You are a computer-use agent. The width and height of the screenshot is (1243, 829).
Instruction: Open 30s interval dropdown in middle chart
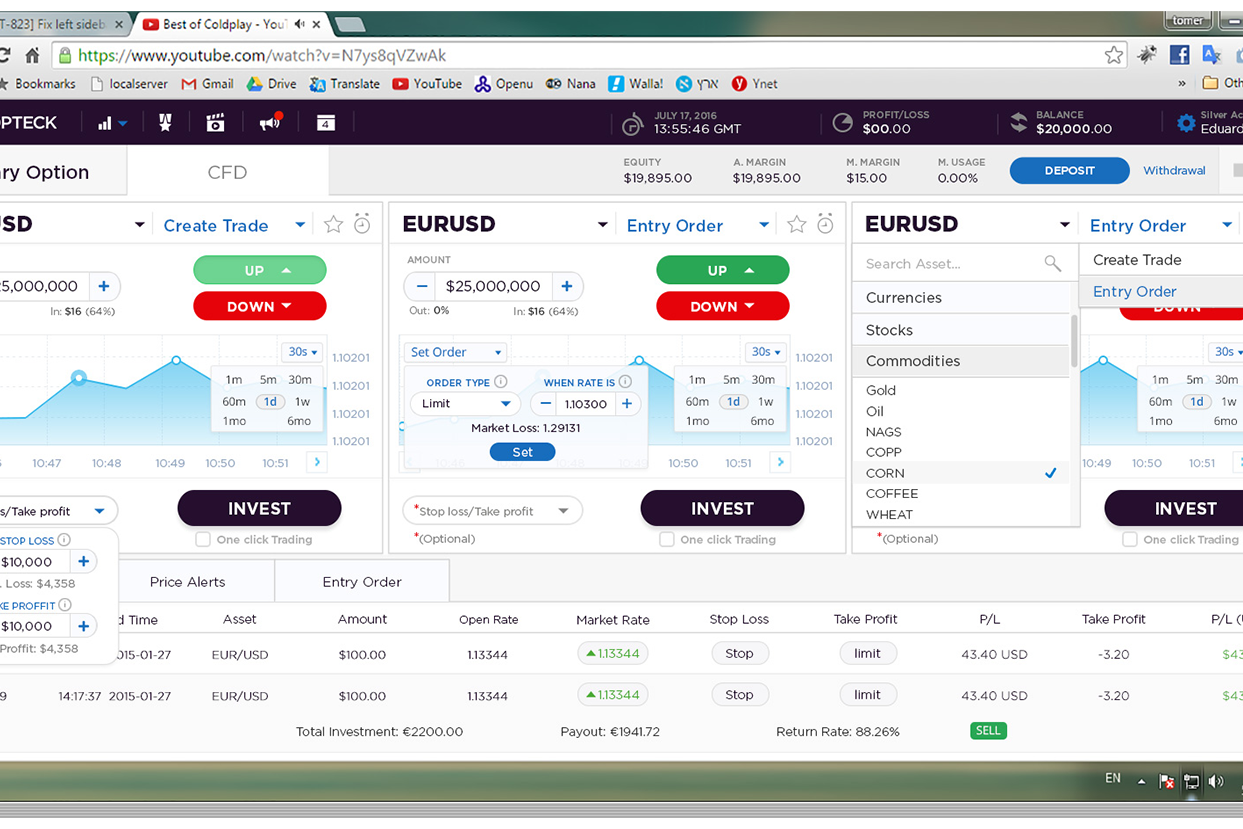coord(766,352)
